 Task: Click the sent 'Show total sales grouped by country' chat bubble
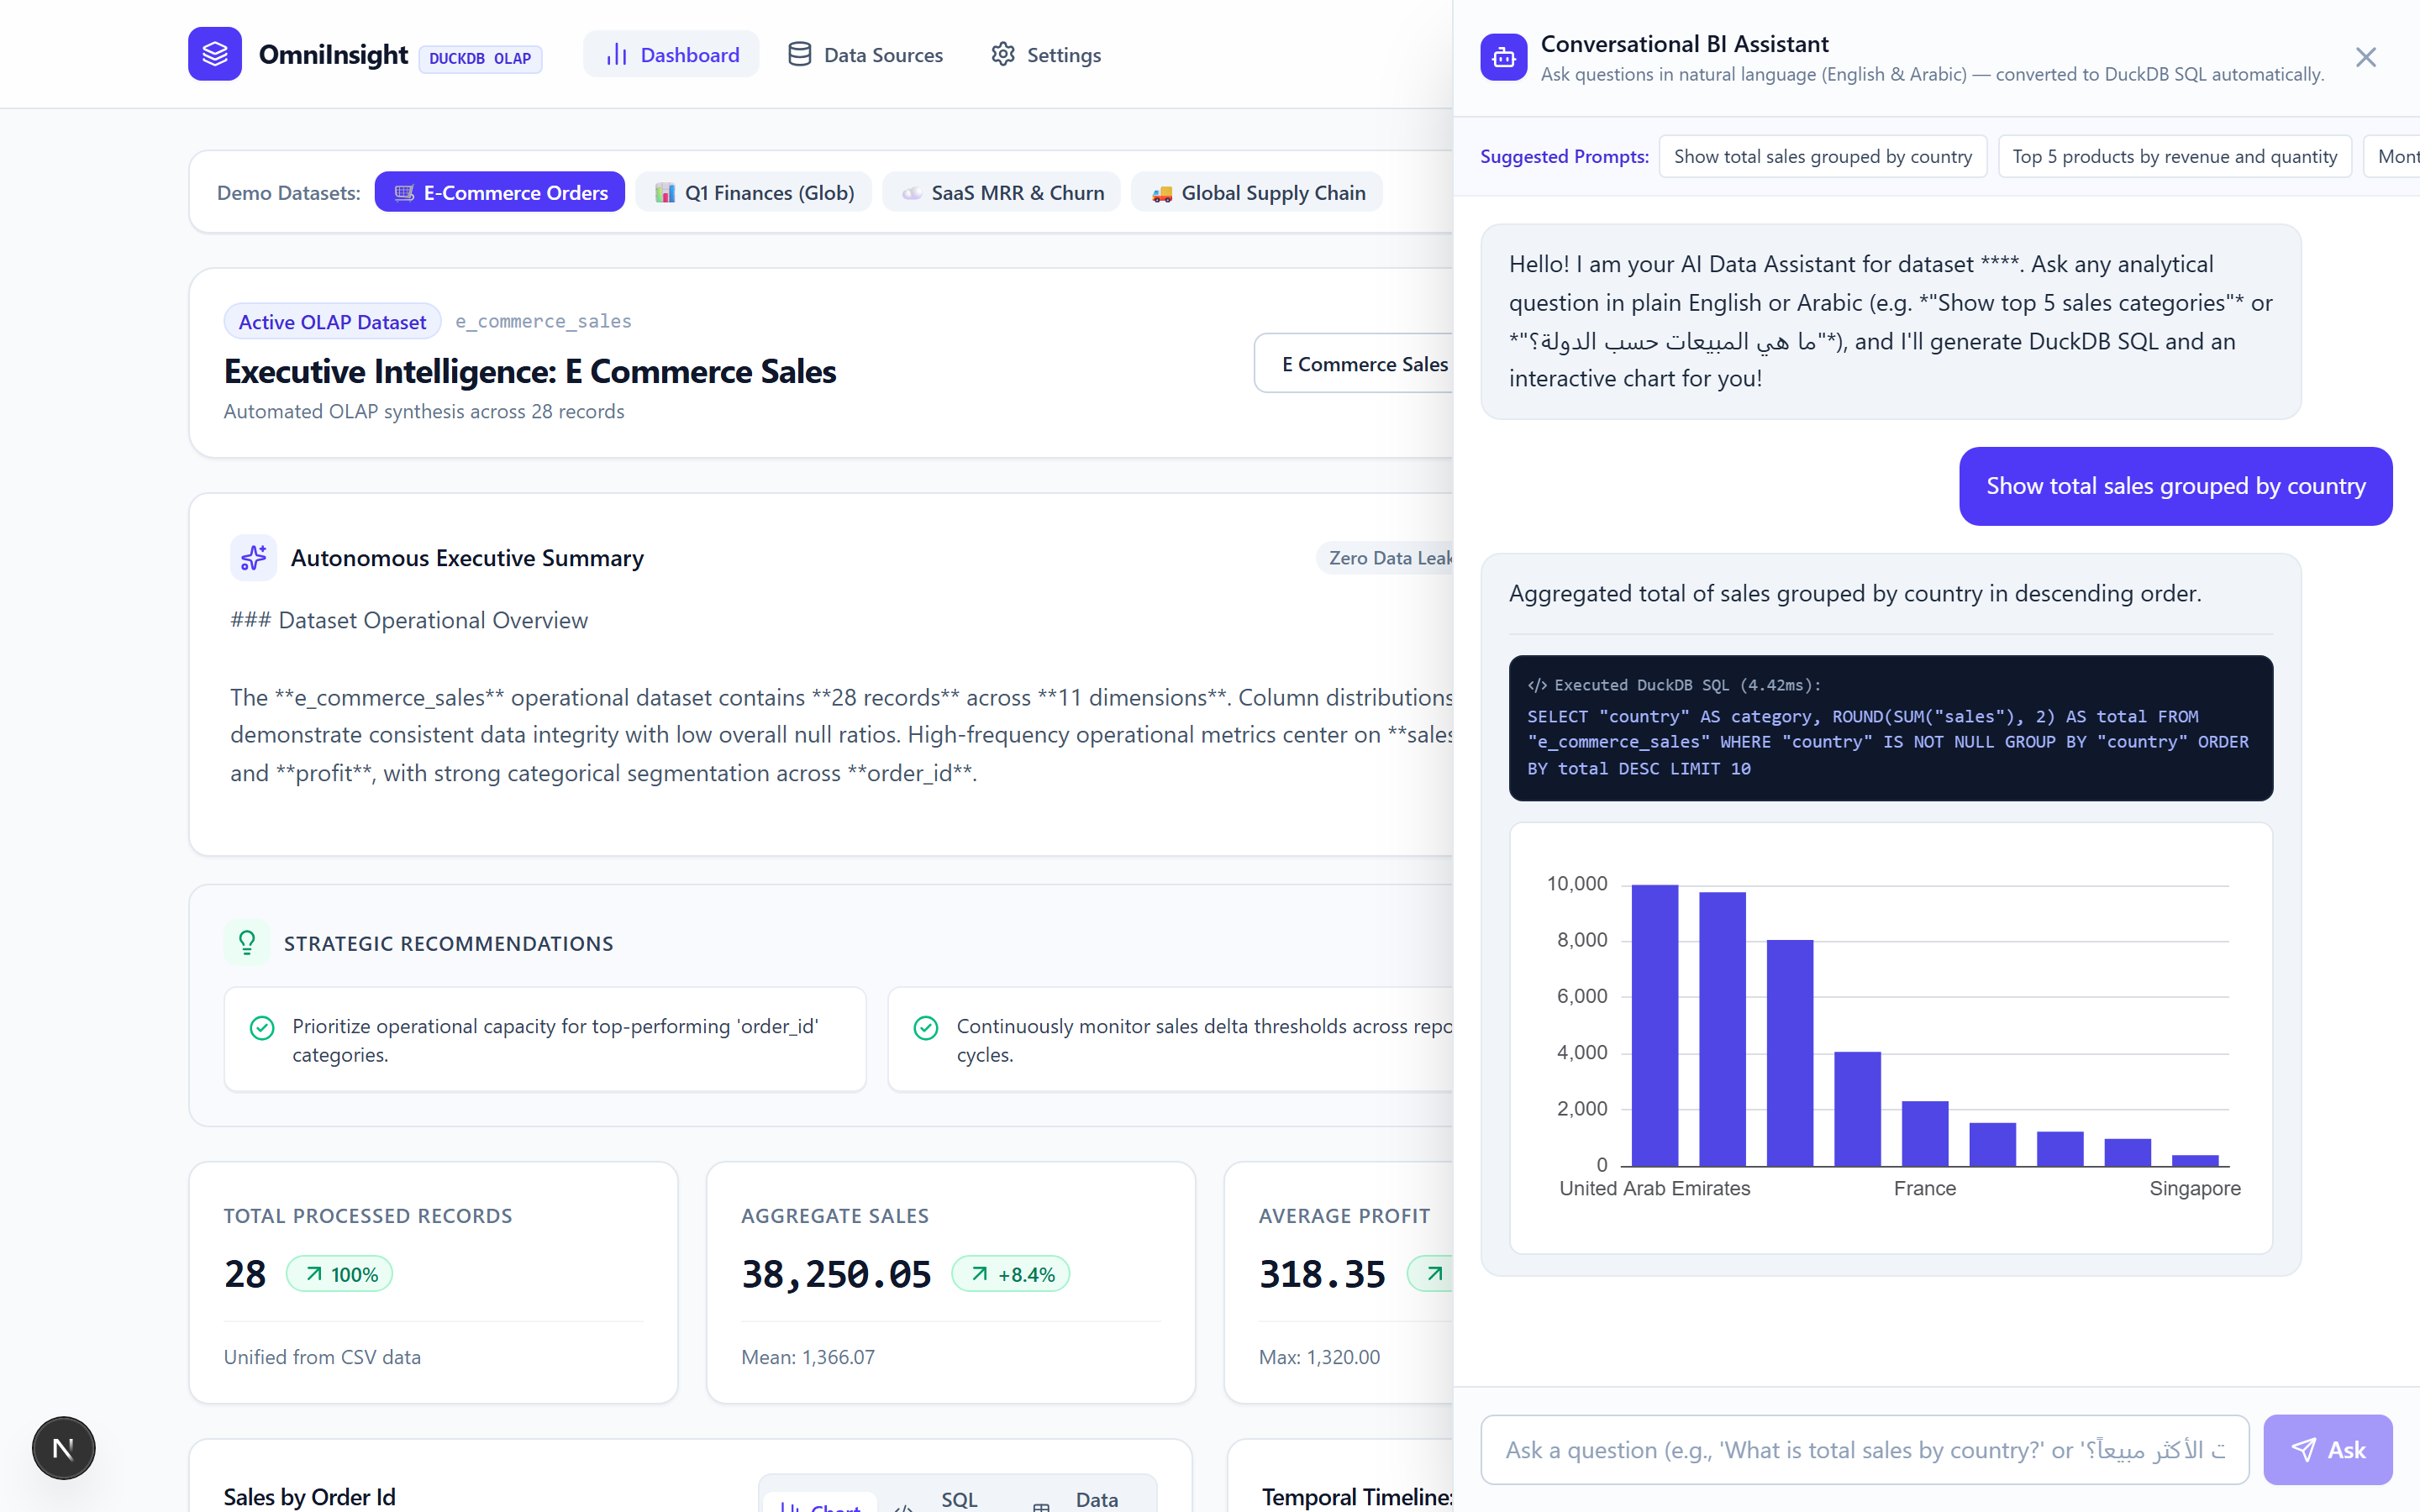[2175, 486]
